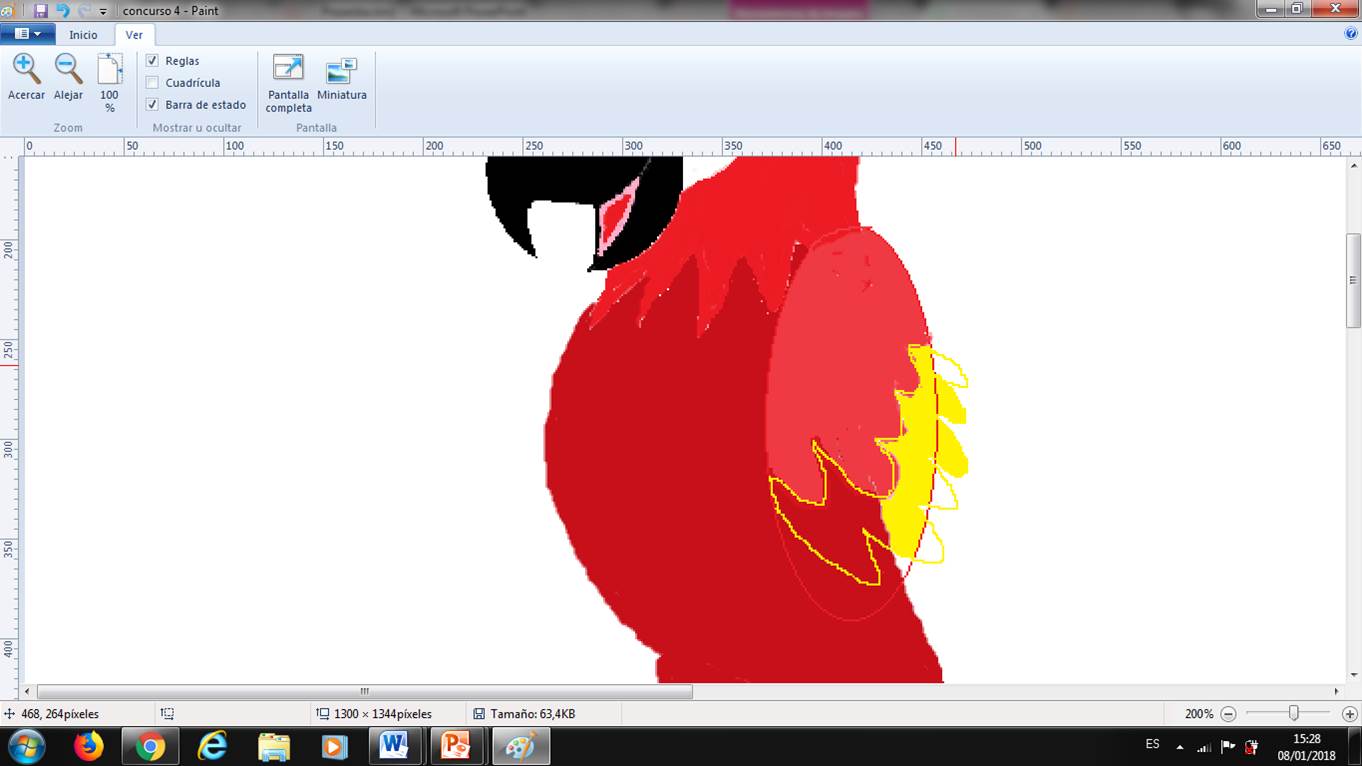Click the zoom in plus button in status bar
Screen dimensions: 1362x766
(1349, 714)
